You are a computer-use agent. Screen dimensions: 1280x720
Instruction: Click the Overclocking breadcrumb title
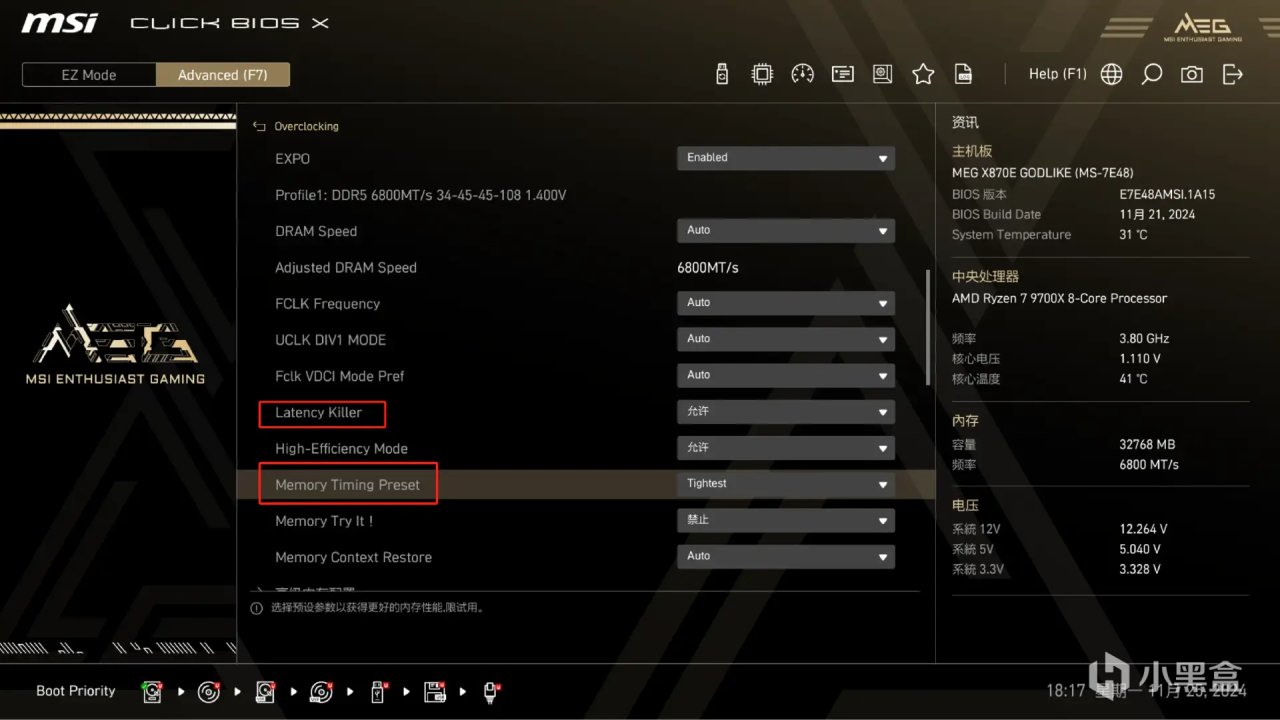coord(307,127)
